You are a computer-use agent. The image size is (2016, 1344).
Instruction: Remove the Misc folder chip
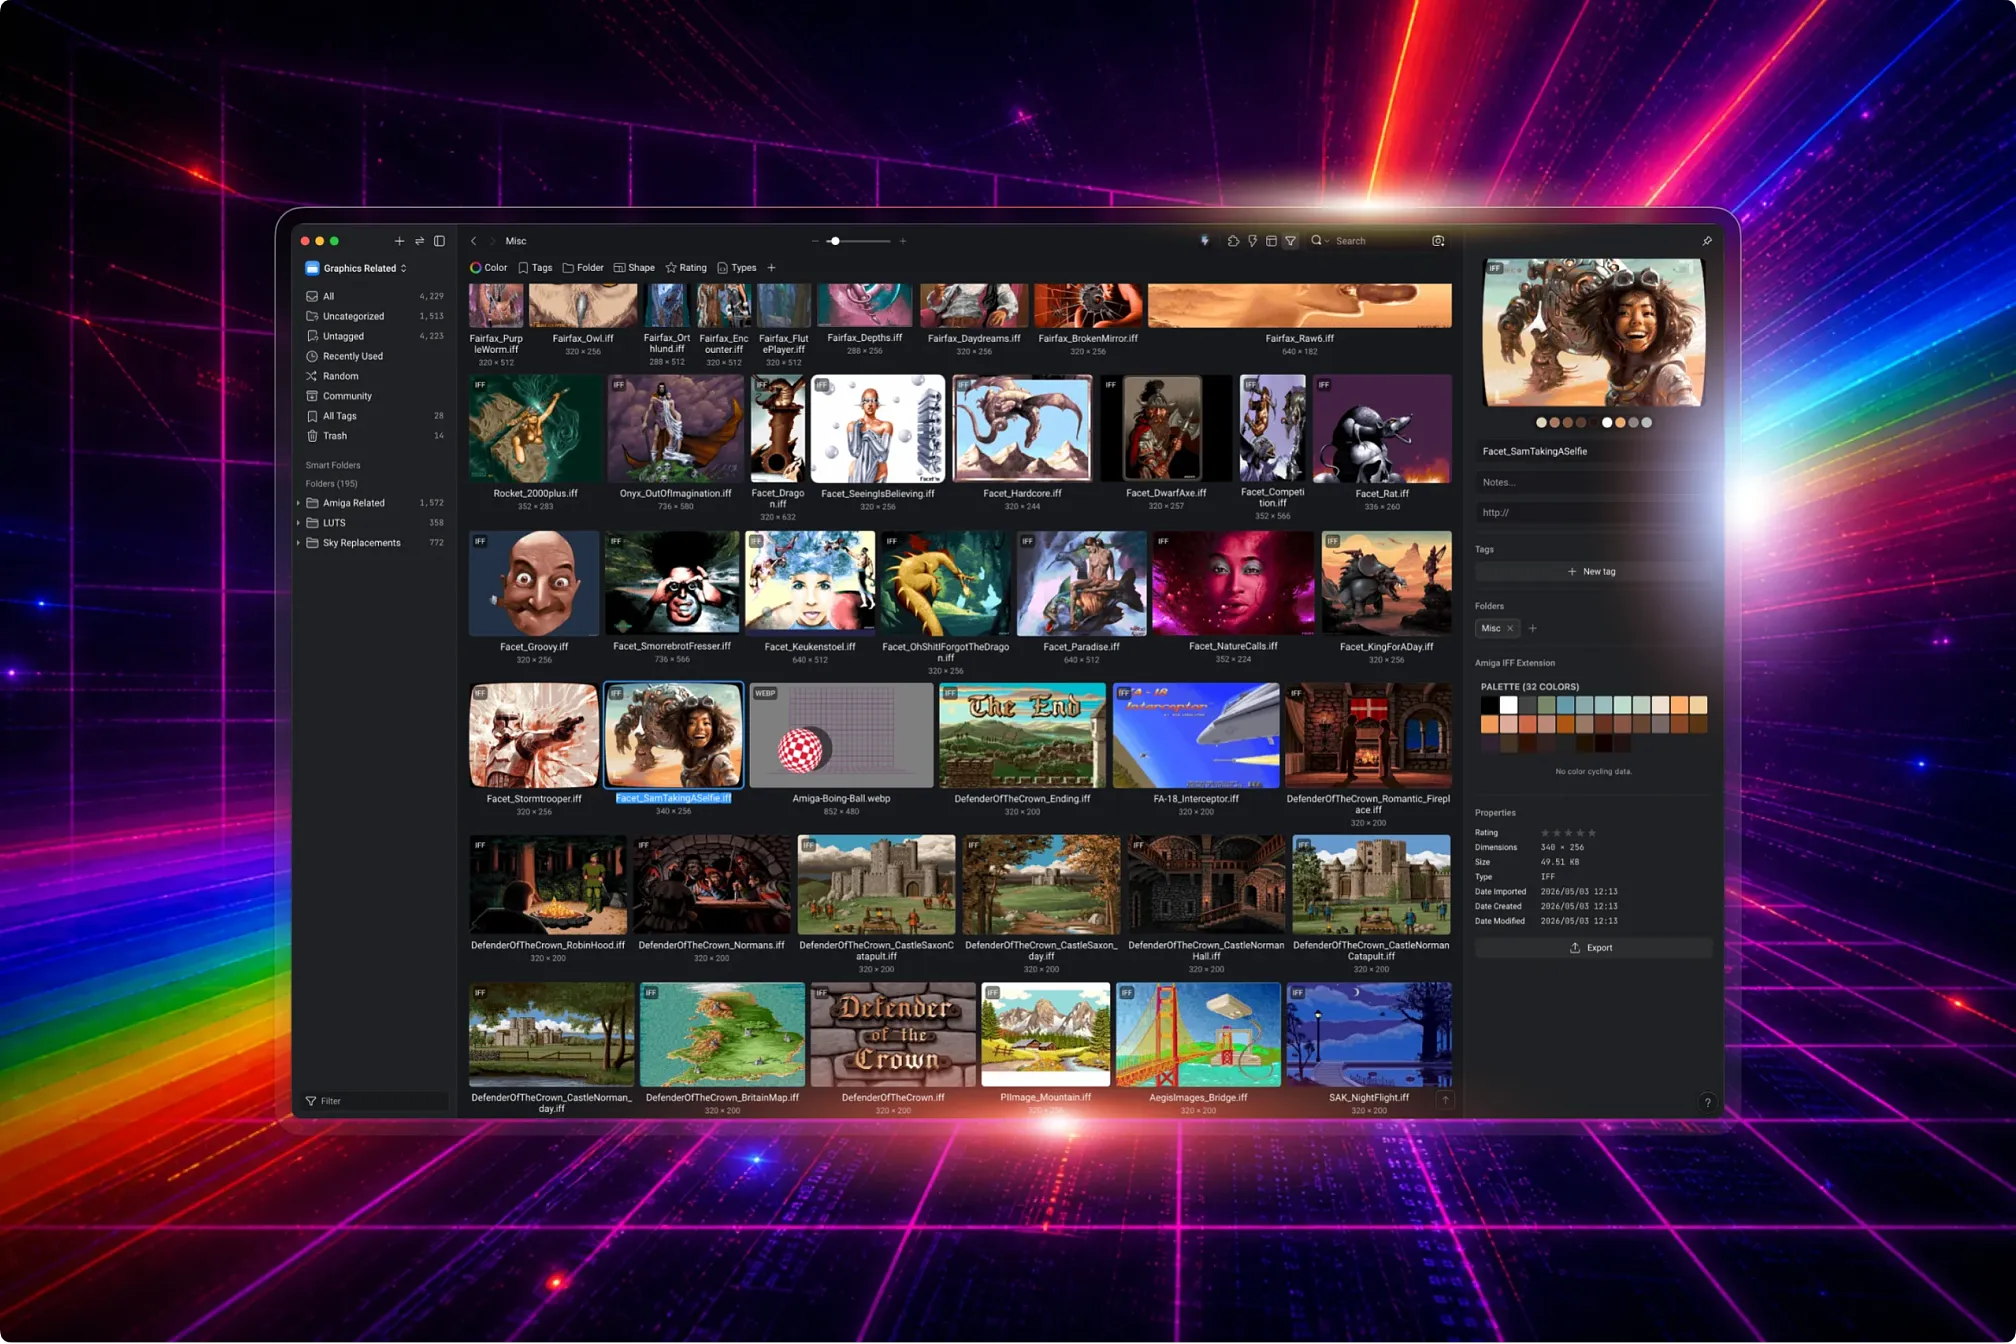[x=1510, y=629]
